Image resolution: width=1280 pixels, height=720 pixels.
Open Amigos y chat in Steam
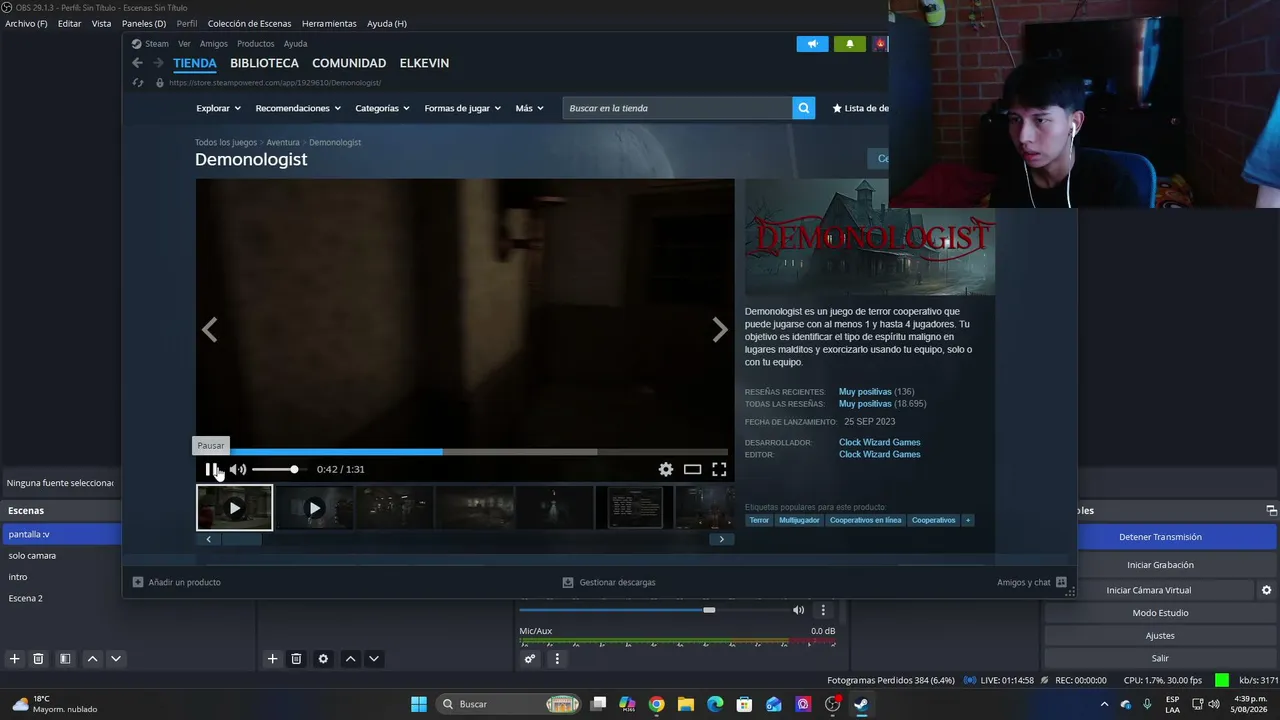coord(1032,582)
